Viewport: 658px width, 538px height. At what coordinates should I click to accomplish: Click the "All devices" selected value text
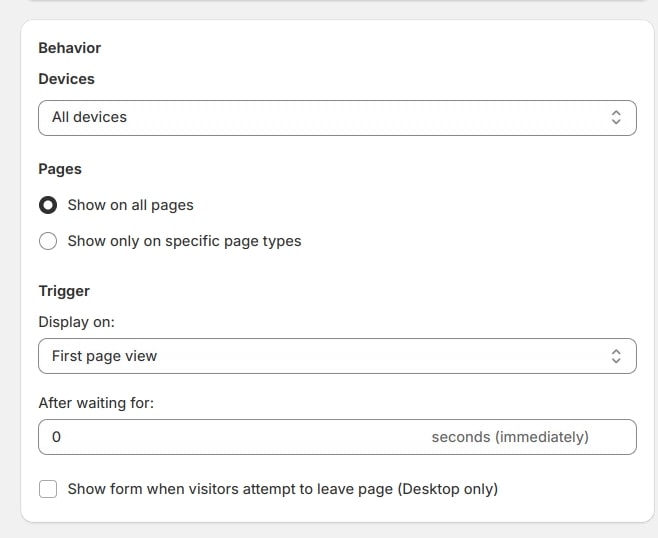pyautogui.click(x=89, y=117)
